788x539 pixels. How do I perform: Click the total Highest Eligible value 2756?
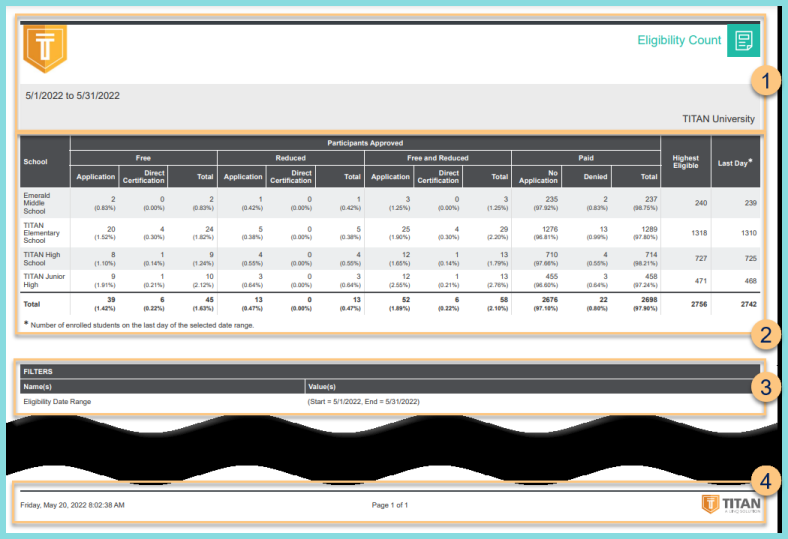tap(699, 304)
